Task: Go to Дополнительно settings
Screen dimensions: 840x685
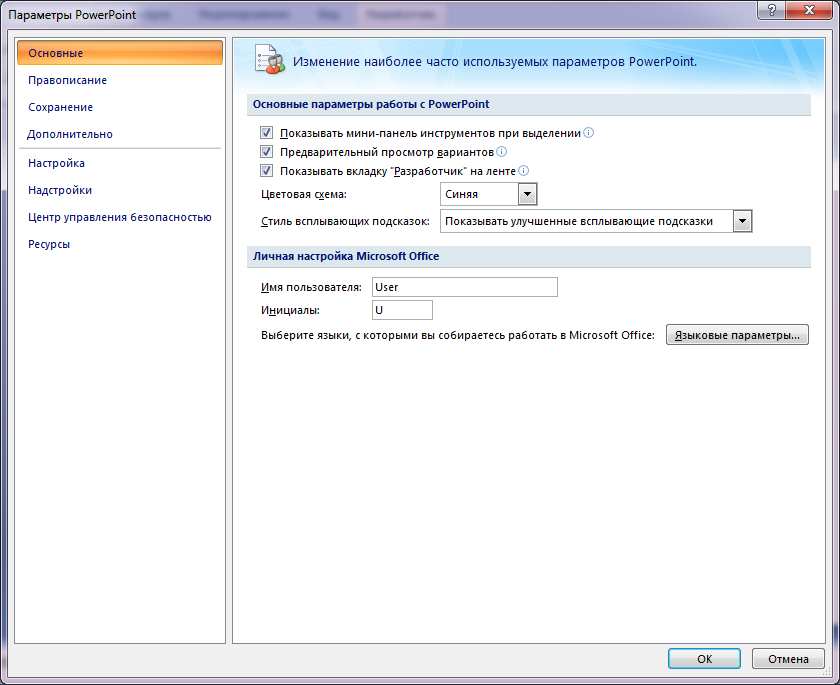Action: [70, 134]
